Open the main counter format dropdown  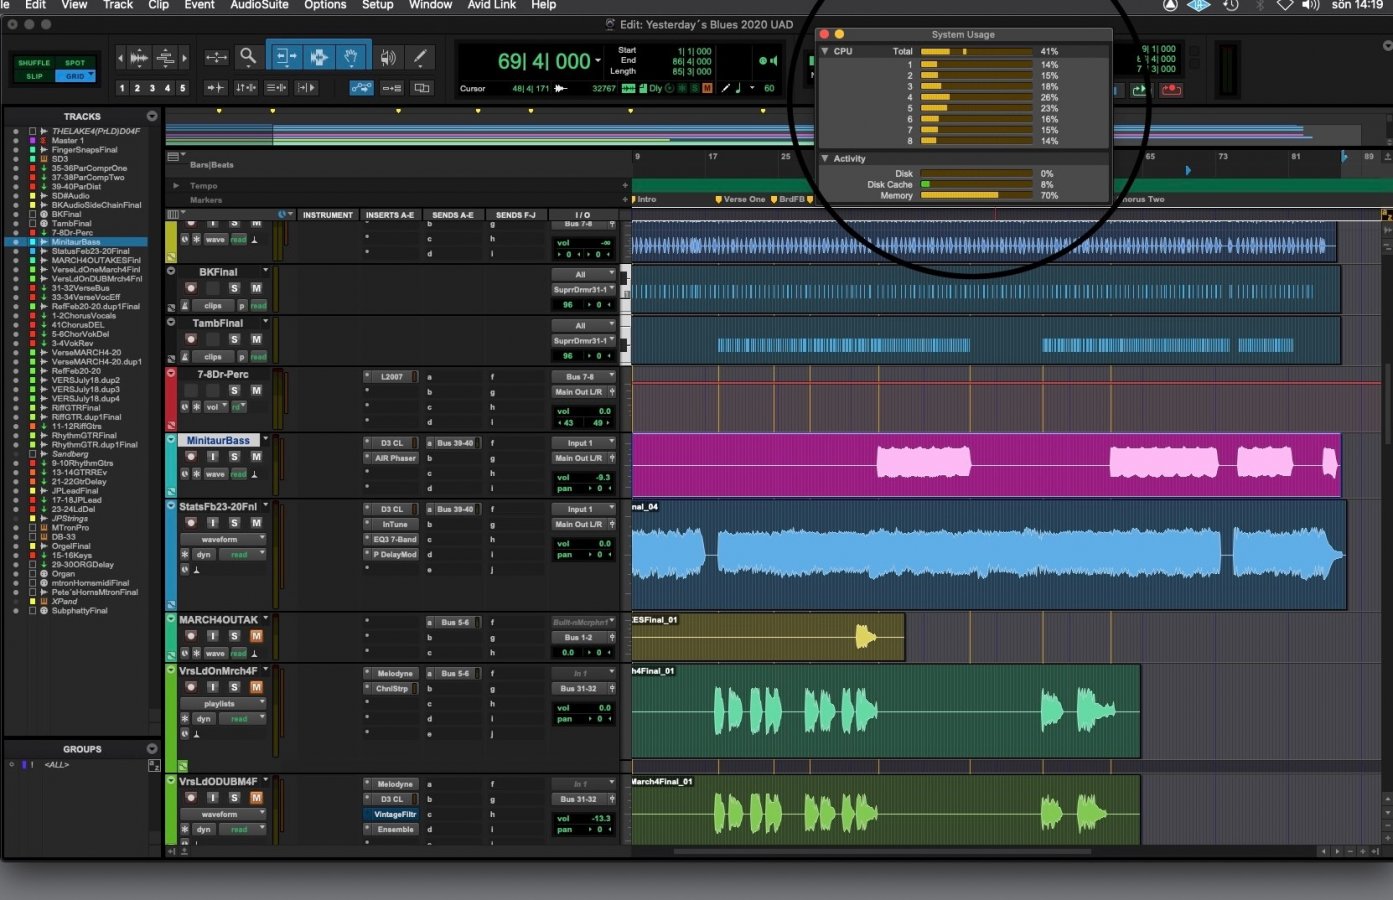[598, 62]
